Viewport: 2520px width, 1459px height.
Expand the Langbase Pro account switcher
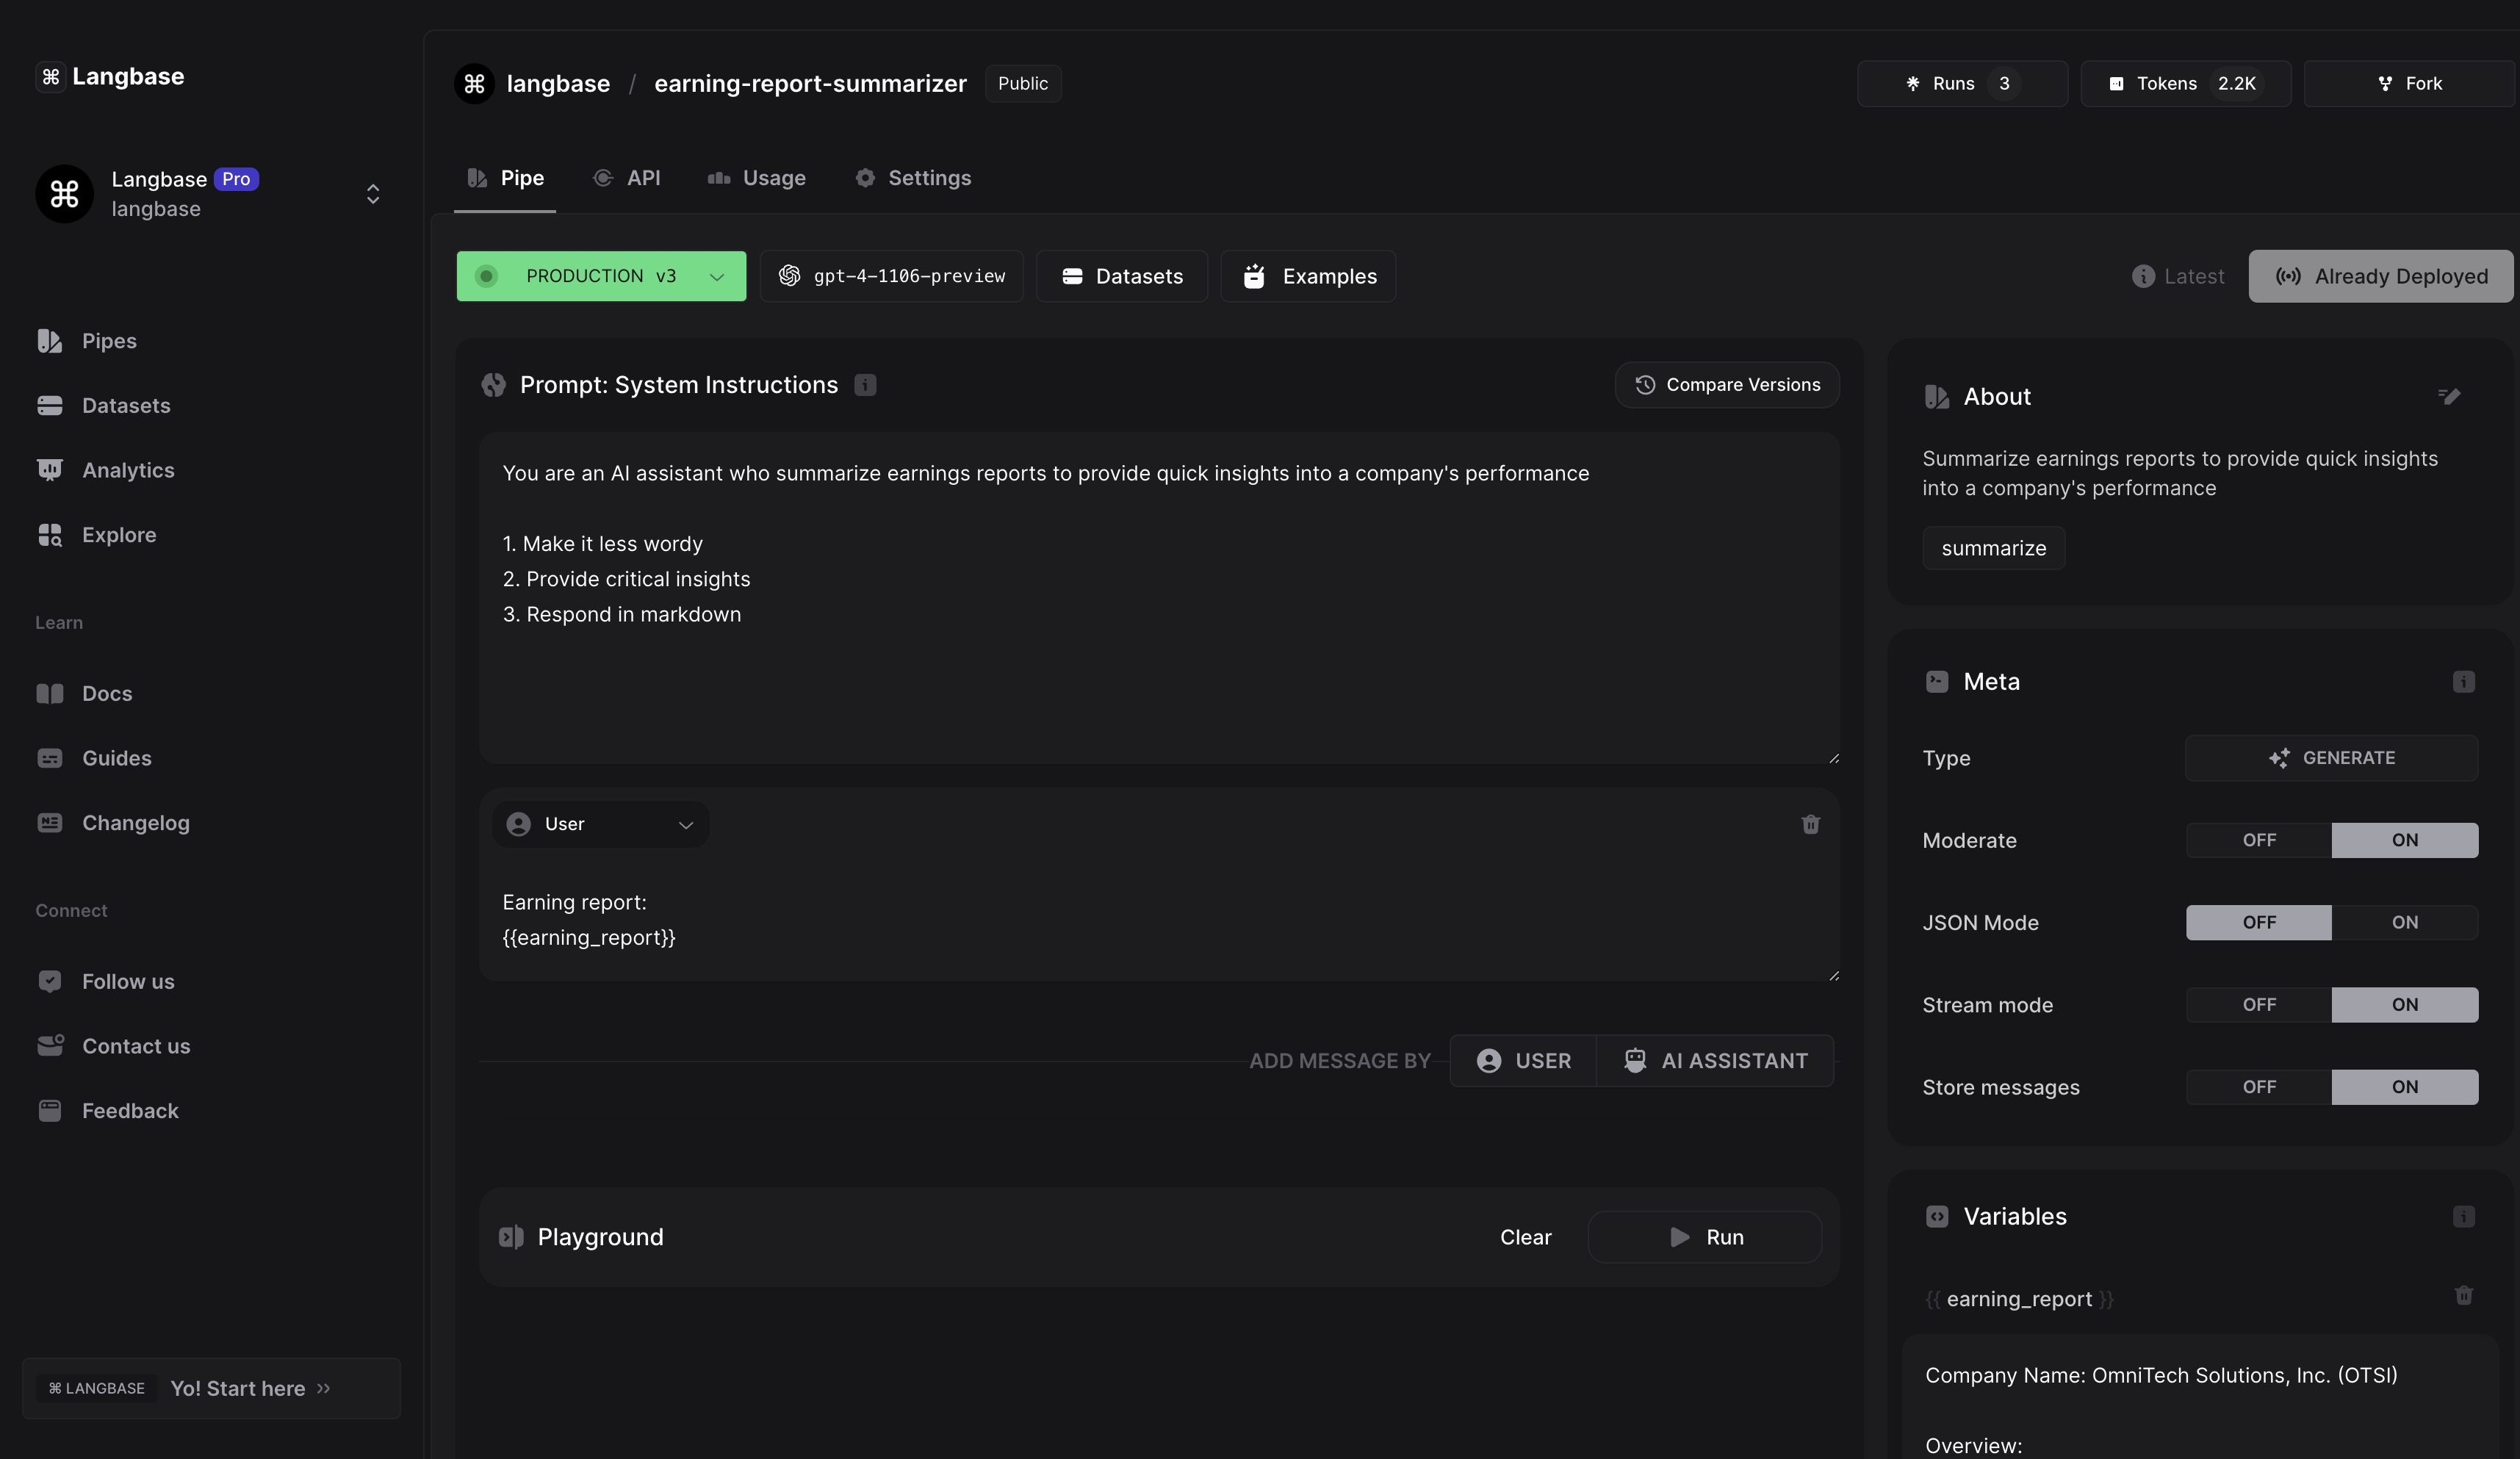tap(372, 194)
